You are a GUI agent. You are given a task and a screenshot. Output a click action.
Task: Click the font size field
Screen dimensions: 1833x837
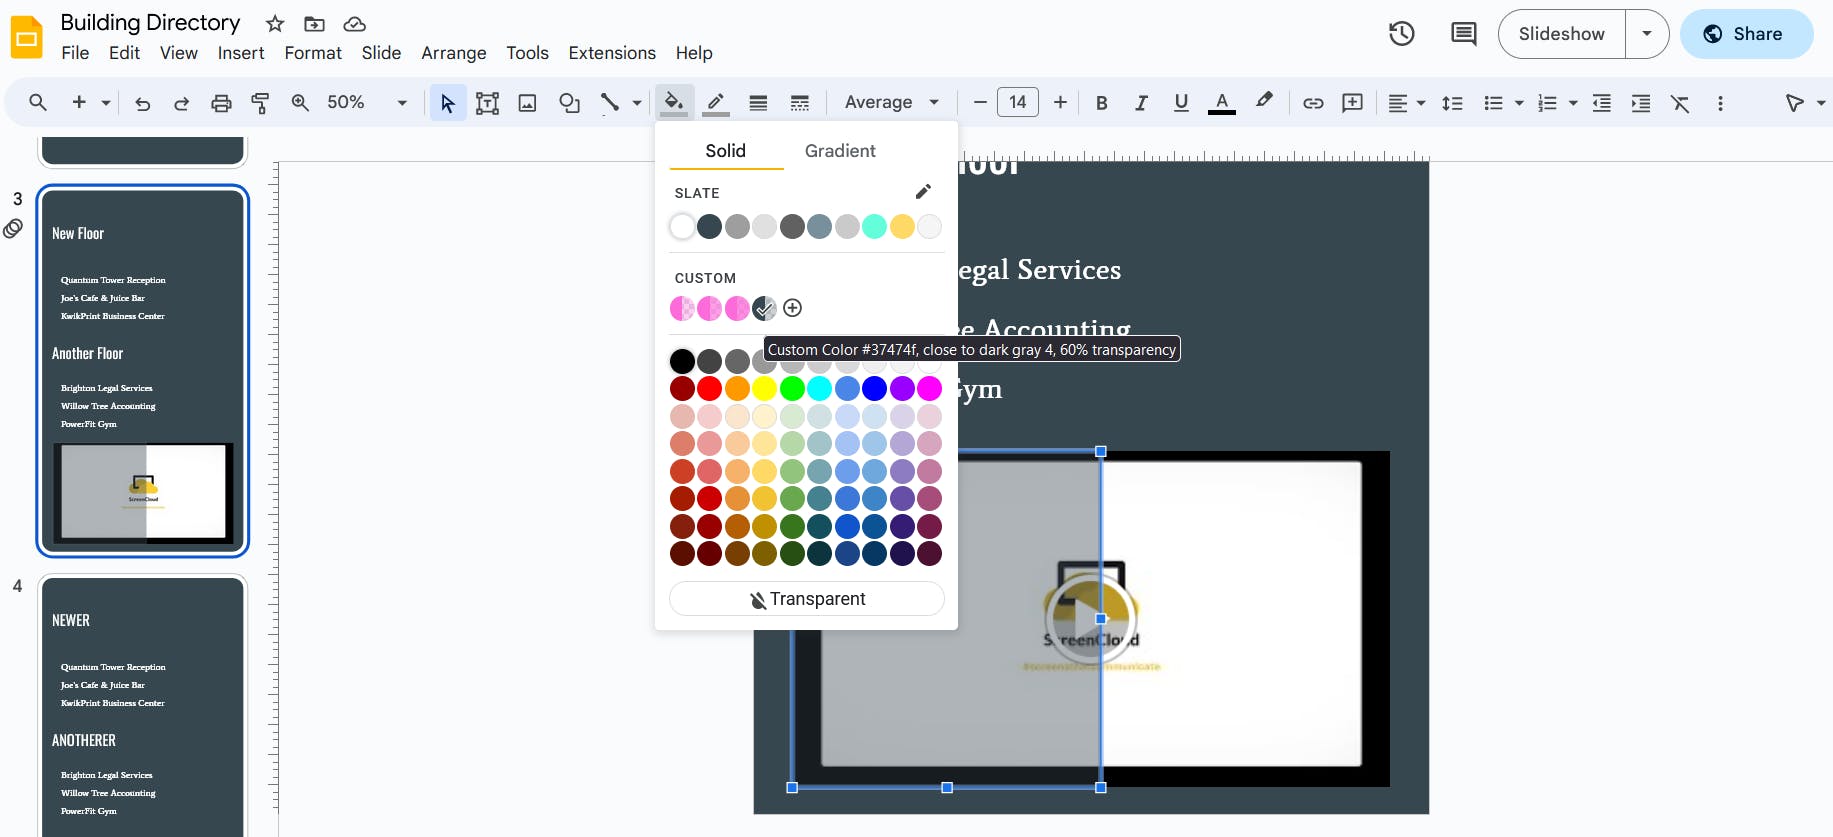[x=1018, y=102]
